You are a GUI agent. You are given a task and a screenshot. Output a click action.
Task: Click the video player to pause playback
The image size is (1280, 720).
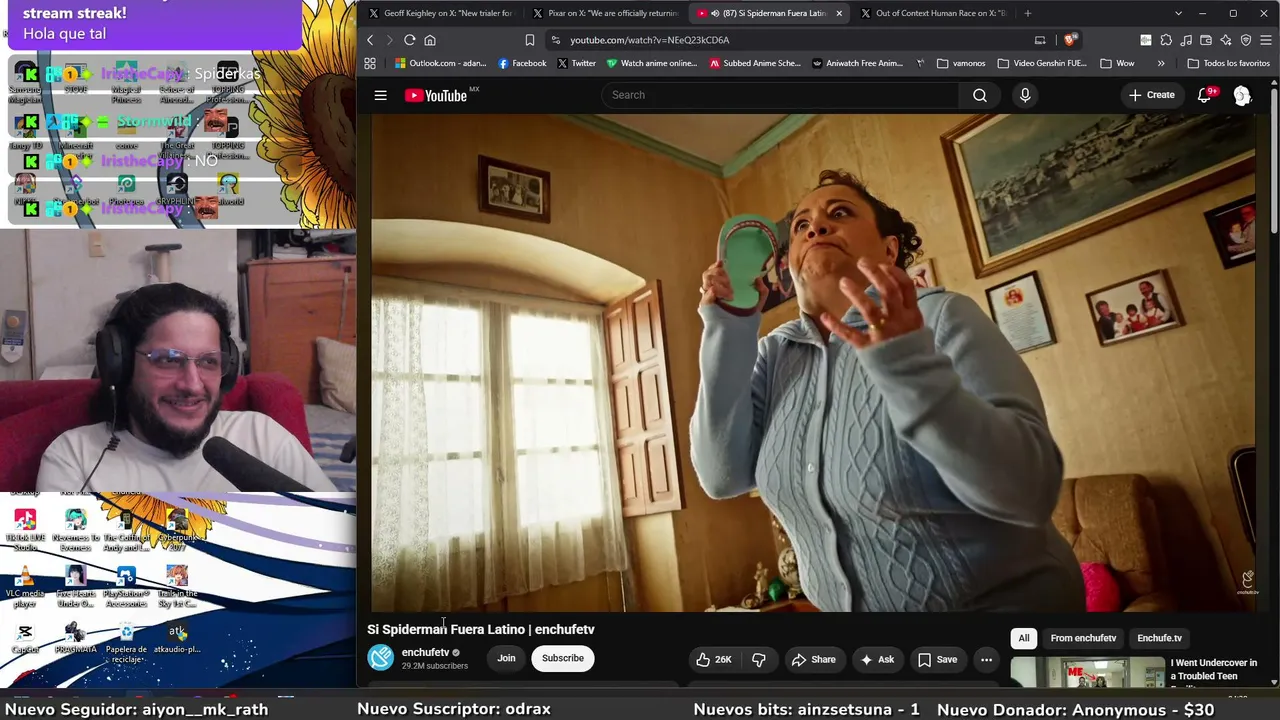tap(813, 362)
